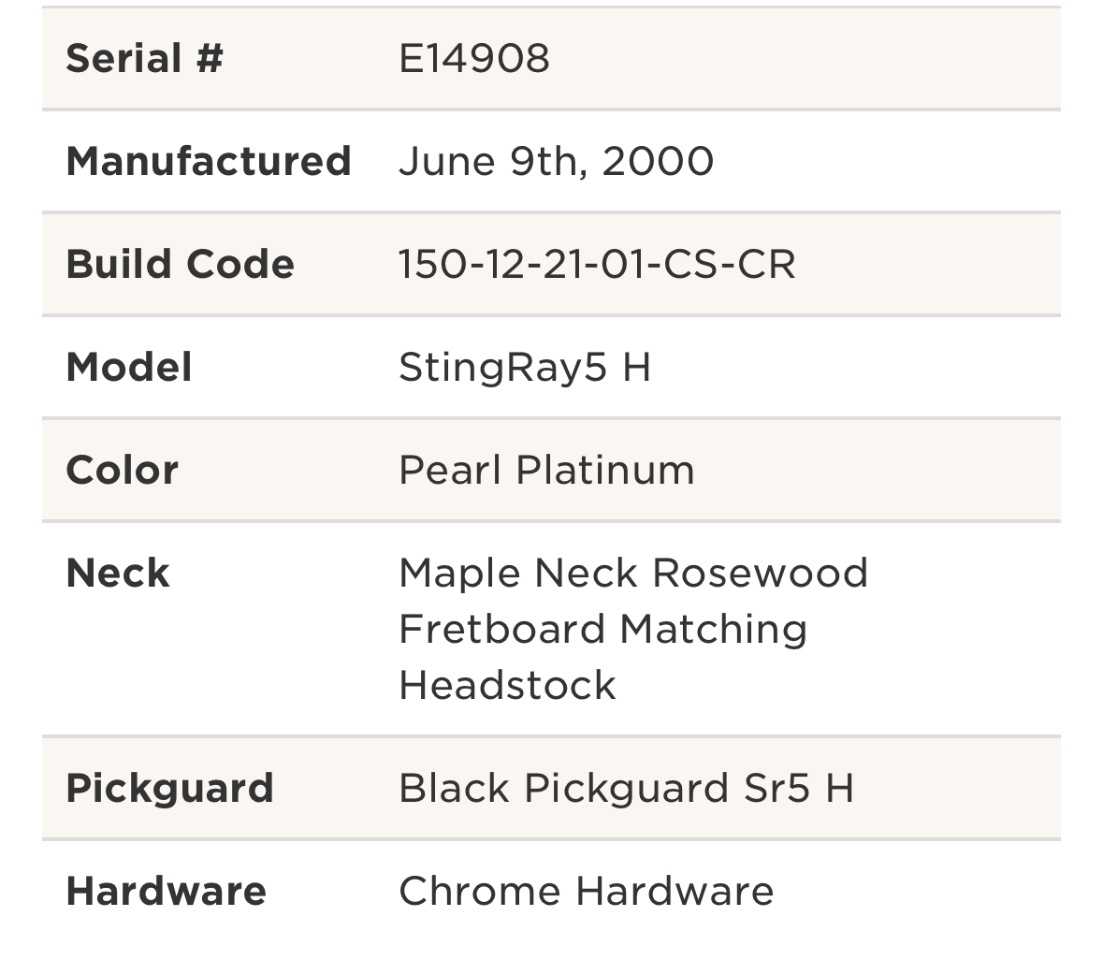The image size is (1103, 960).
Task: Click the Neck label
Action: [118, 574]
